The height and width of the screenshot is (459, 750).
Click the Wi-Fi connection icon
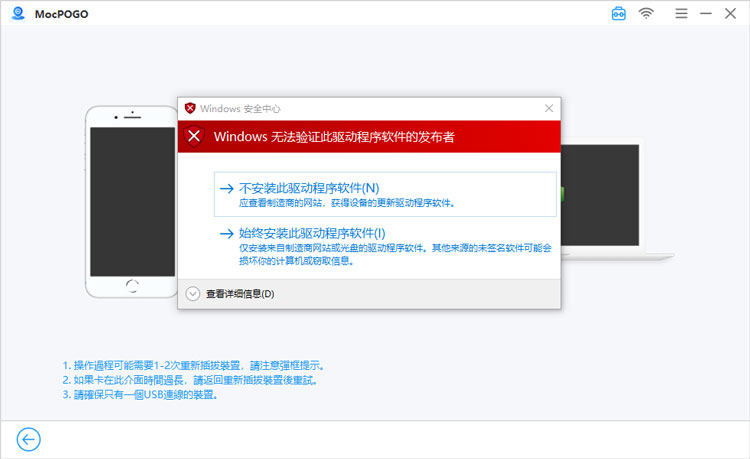[x=647, y=13]
